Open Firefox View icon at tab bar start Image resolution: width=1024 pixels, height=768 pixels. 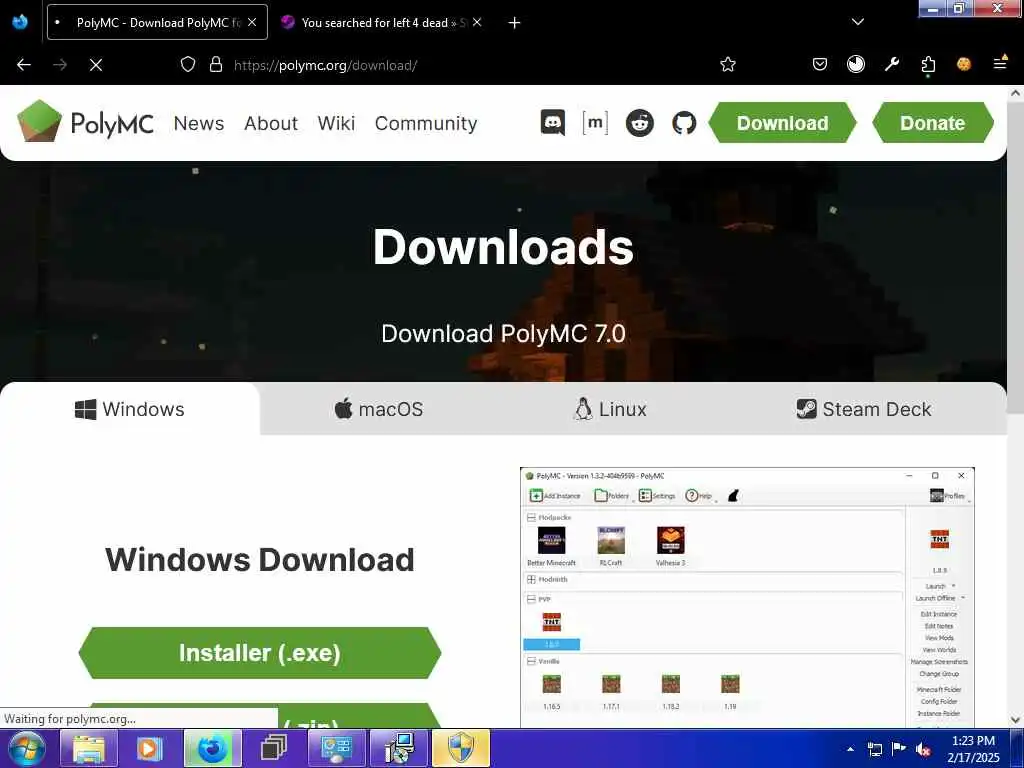tap(20, 22)
